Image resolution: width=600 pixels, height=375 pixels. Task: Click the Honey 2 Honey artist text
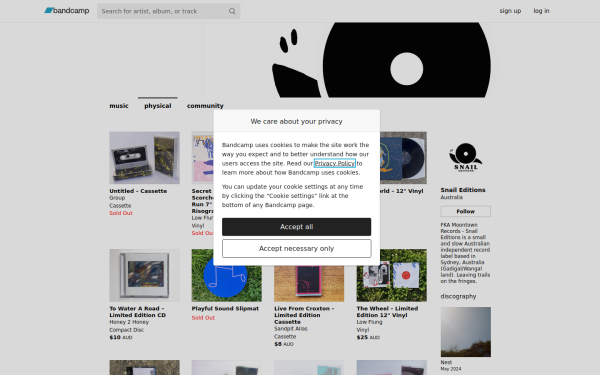(129, 322)
